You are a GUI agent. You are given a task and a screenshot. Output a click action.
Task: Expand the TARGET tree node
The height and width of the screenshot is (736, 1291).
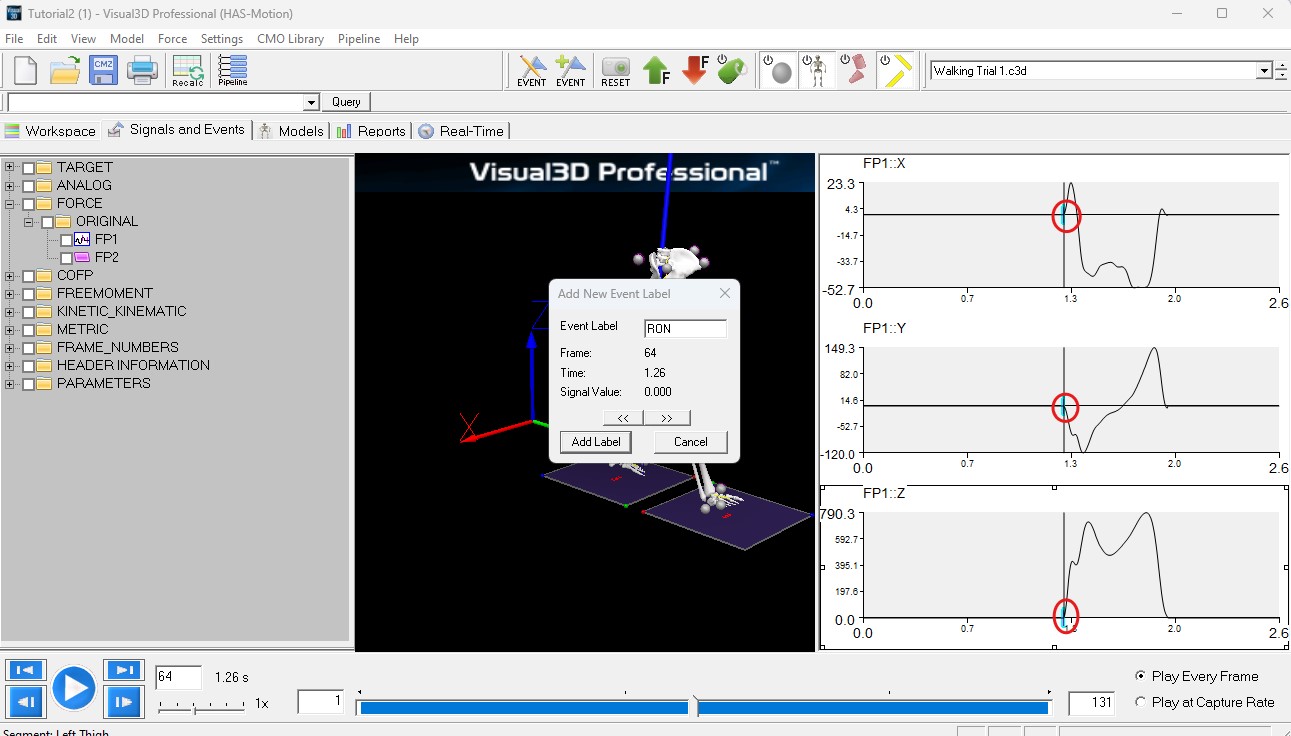click(x=10, y=167)
